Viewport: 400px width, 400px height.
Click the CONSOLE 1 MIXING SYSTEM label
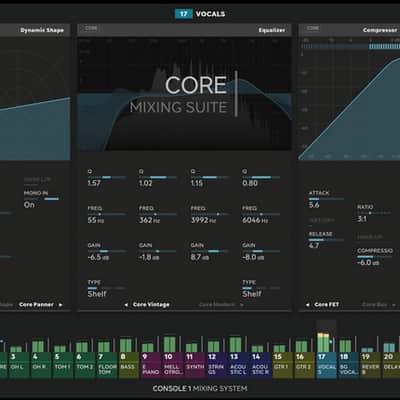(x=200, y=389)
